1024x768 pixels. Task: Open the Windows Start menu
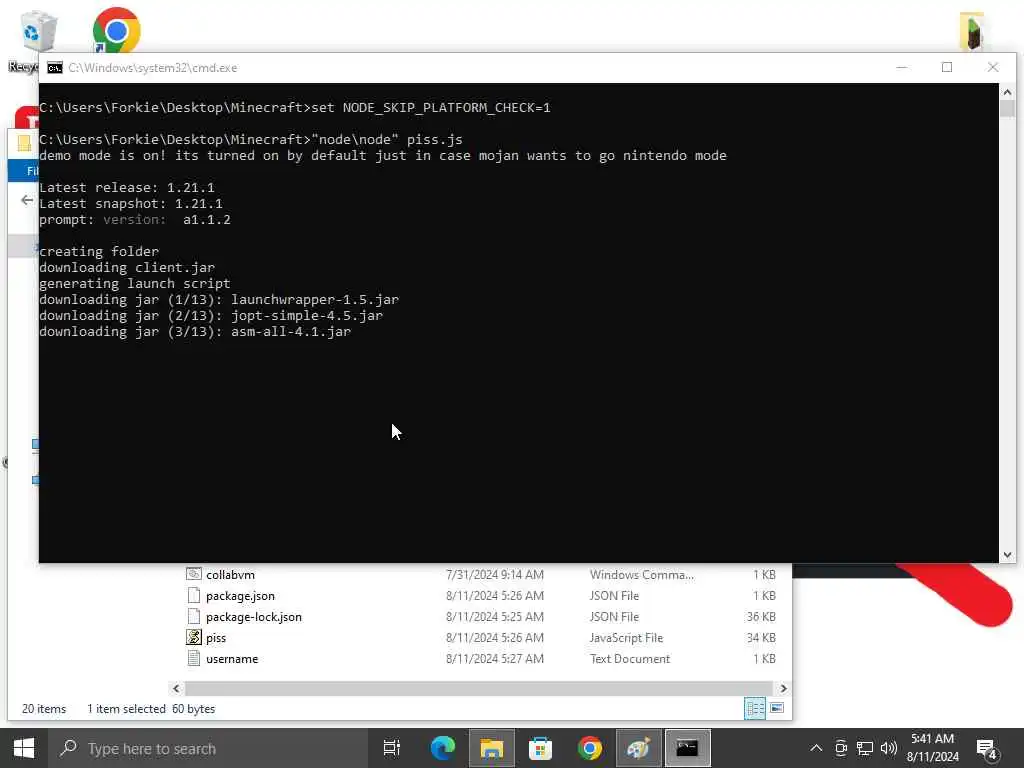[x=24, y=748]
